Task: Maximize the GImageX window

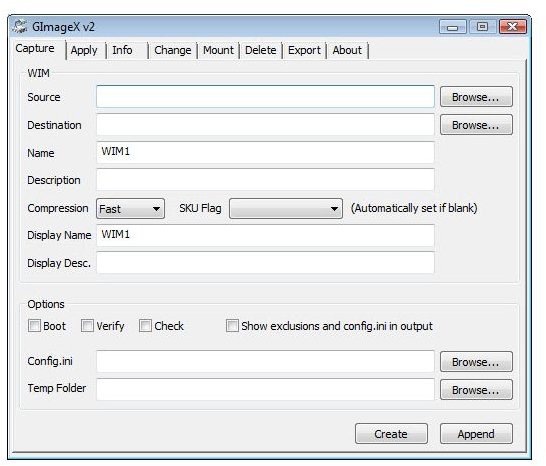Action: 483,27
